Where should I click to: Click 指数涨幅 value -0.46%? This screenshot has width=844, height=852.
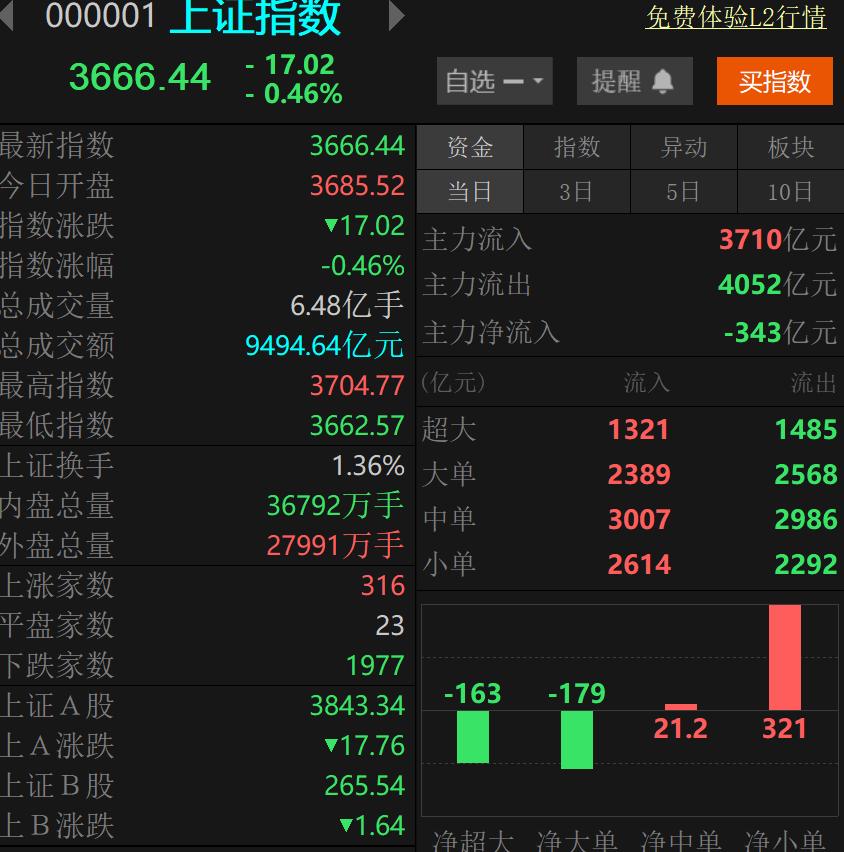click(362, 266)
